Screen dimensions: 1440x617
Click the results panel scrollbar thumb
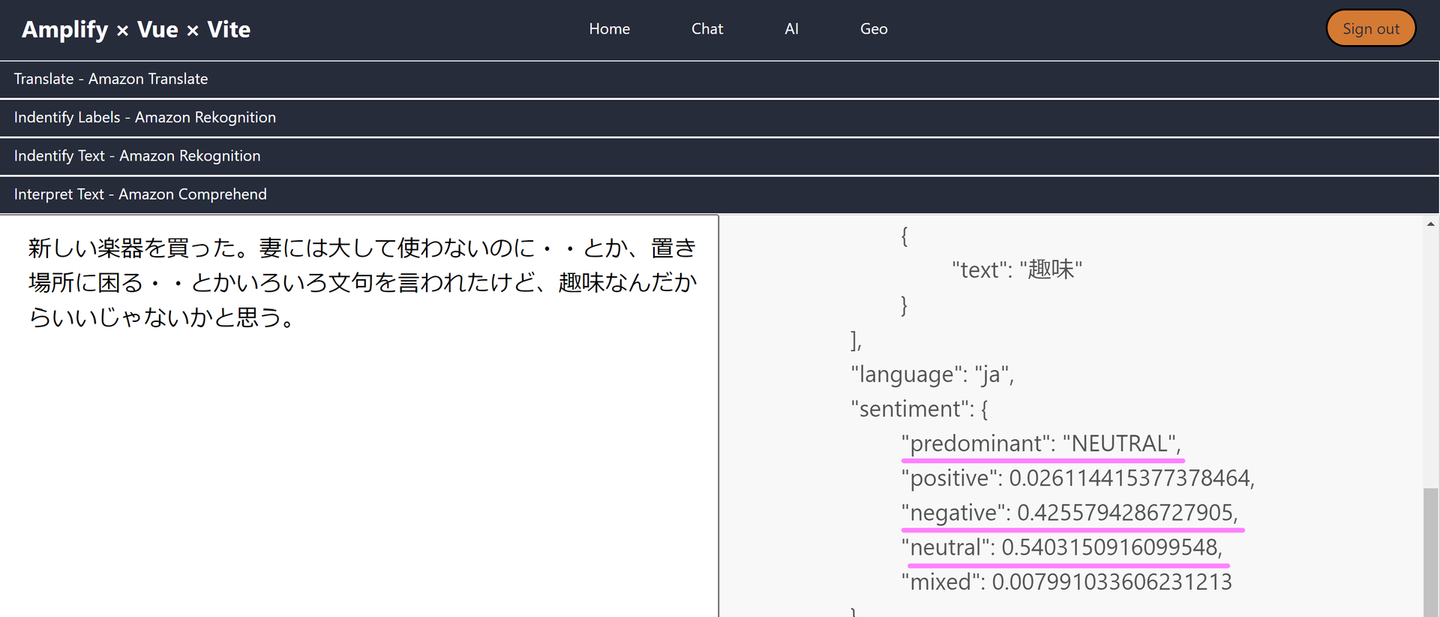click(1431, 550)
